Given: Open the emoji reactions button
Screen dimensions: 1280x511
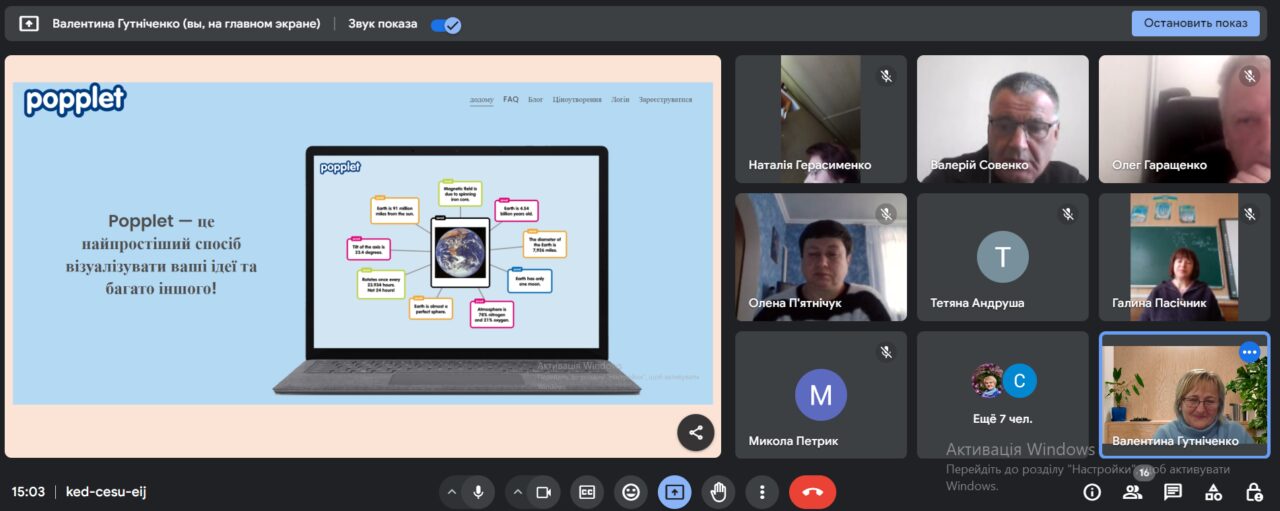Looking at the screenshot, I should 631,492.
